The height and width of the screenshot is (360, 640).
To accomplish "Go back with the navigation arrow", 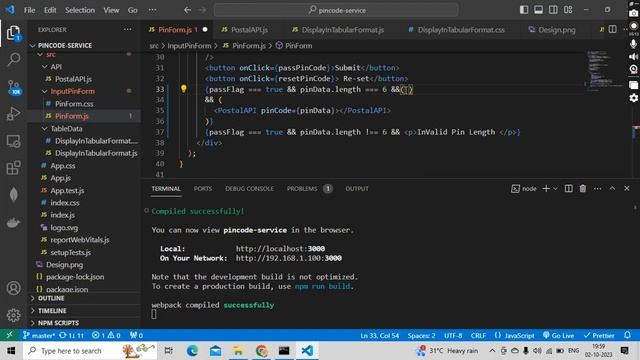I will [x=187, y=10].
